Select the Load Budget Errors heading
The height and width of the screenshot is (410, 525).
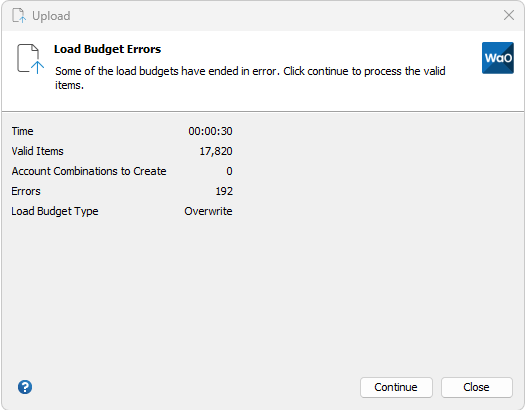coord(107,49)
